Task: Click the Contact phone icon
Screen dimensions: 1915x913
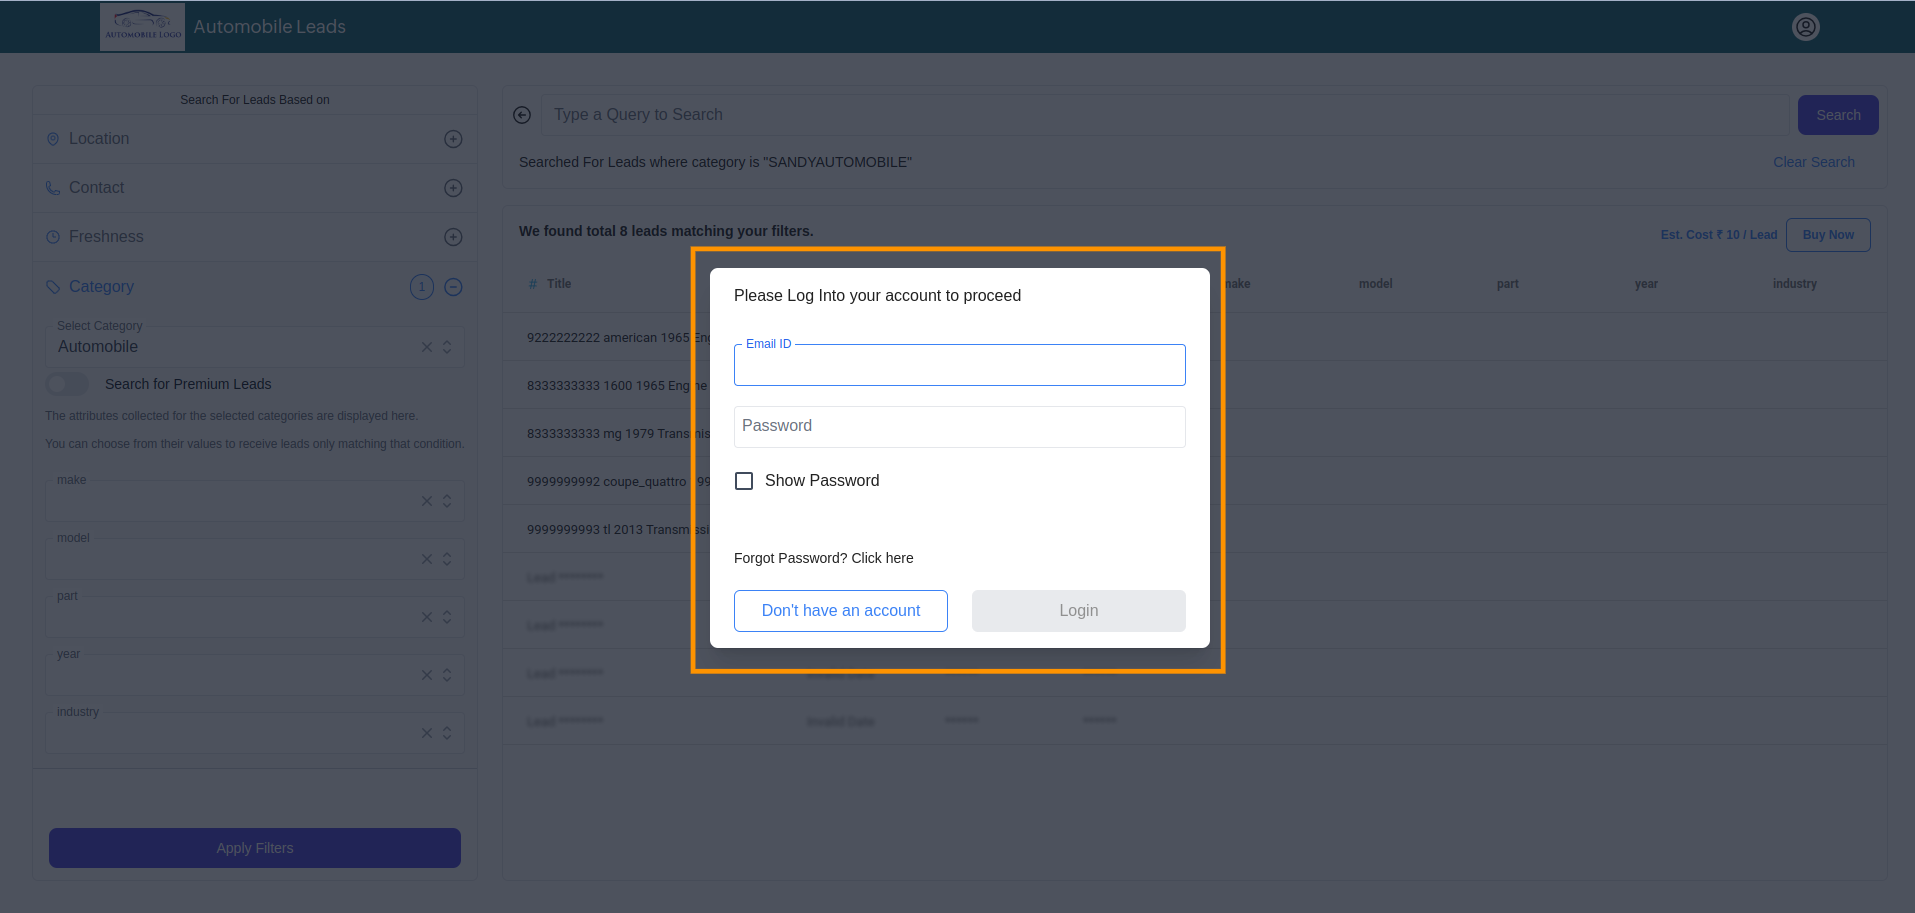Action: [53, 188]
